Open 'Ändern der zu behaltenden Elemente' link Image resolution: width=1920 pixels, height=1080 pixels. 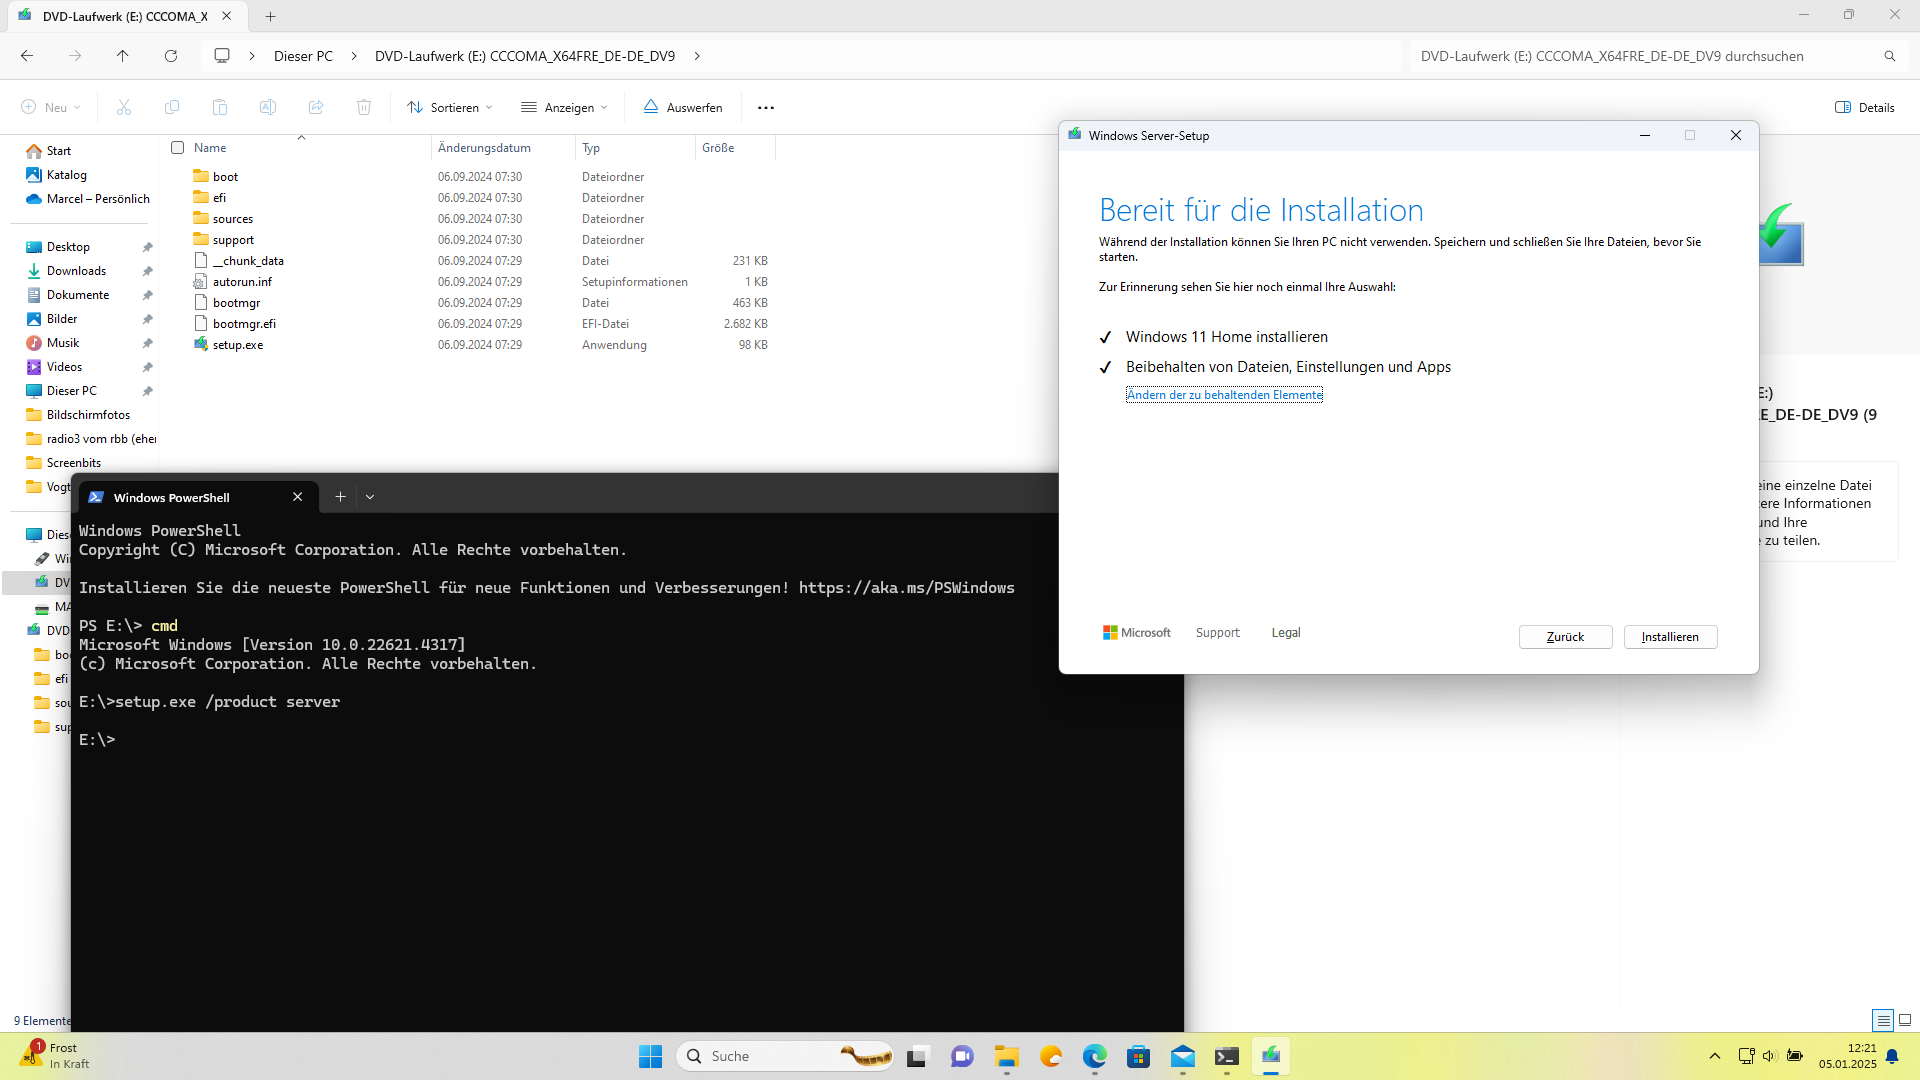[1224, 395]
